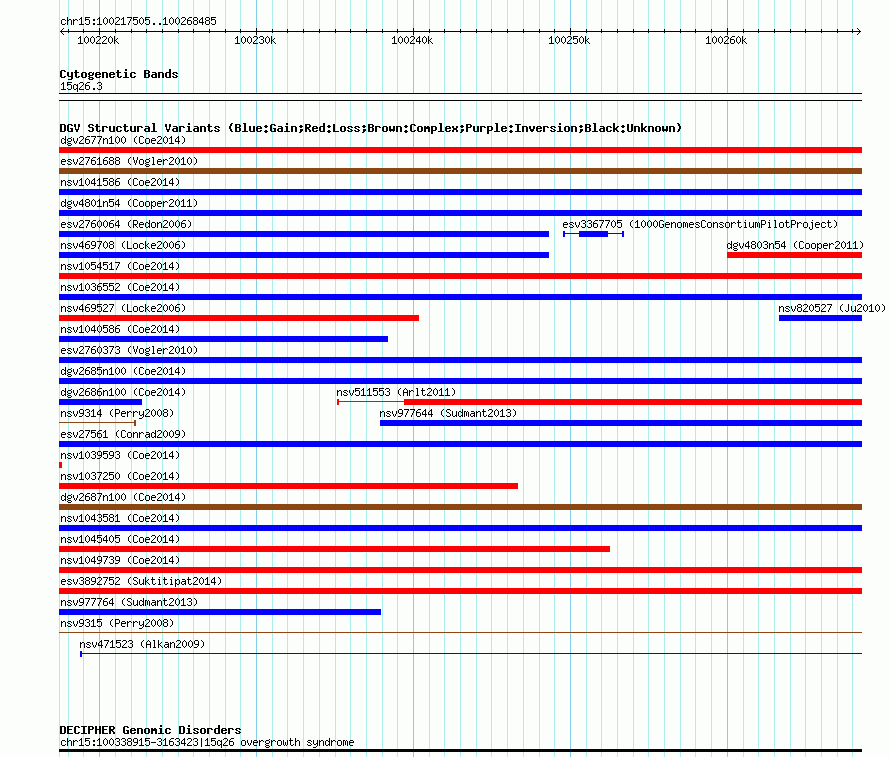Click the dgv2687n100 brown complex bar
The width and height of the screenshot is (890, 757).
460,507
